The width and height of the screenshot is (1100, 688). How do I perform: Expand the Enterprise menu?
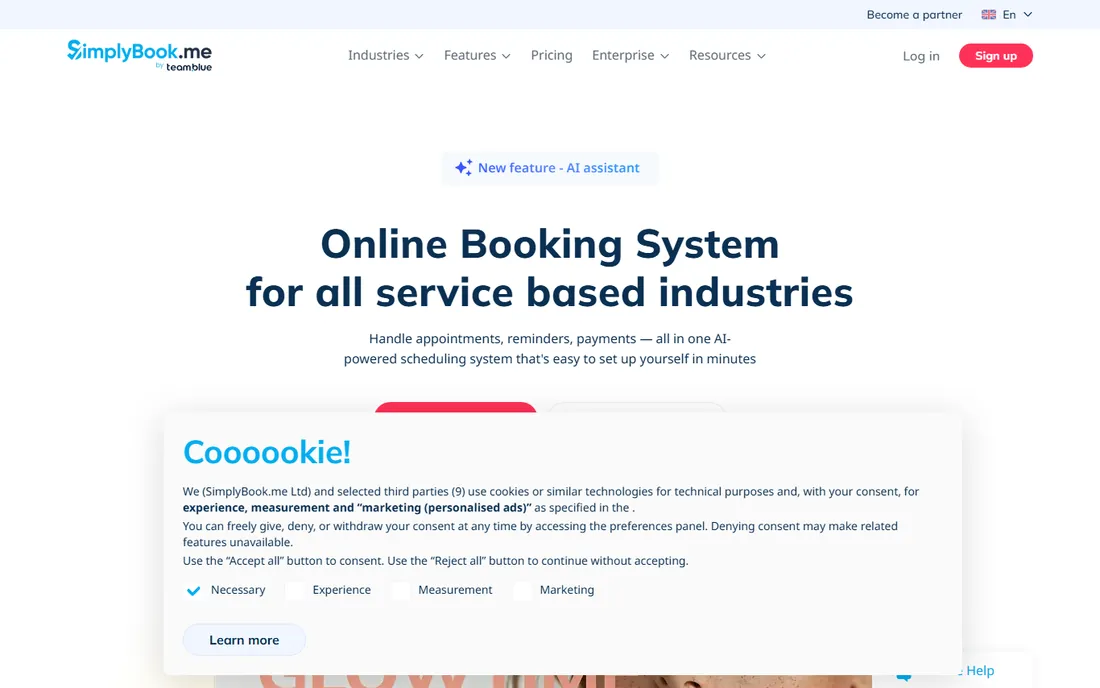[631, 55]
